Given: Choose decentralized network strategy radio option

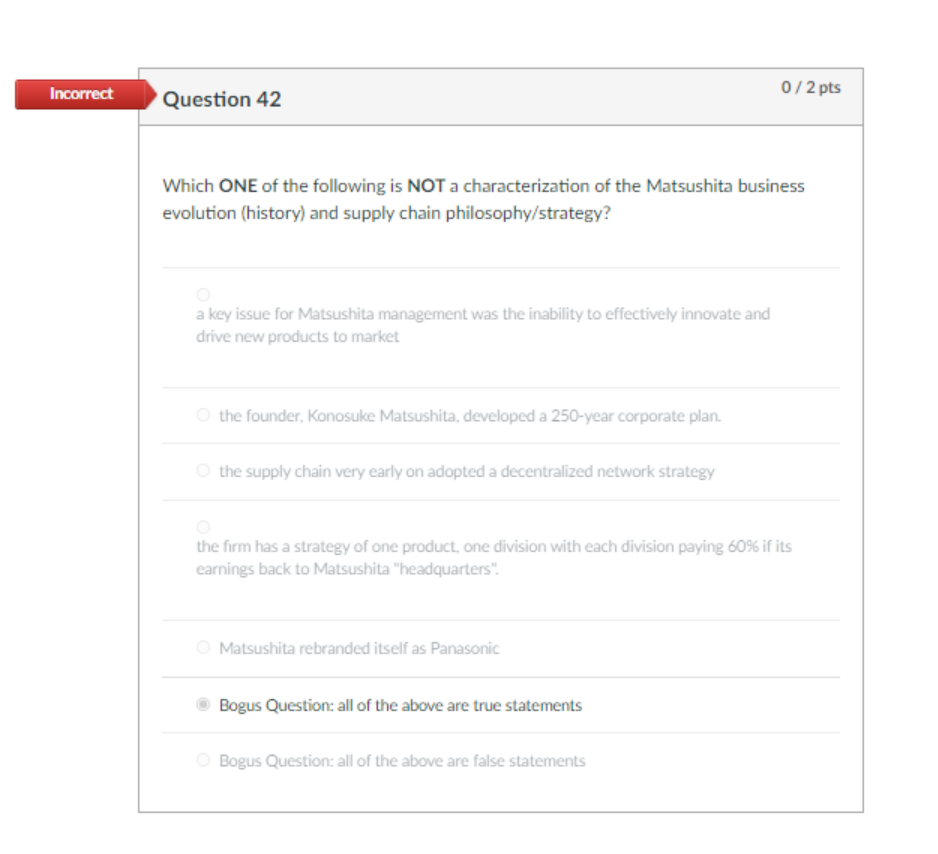Looking at the screenshot, I should [203, 470].
